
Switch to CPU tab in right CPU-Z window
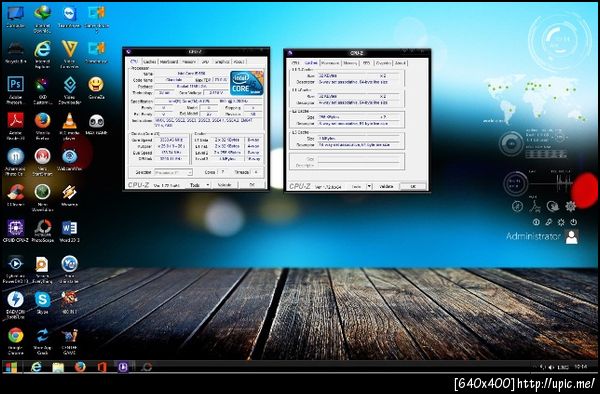pos(295,63)
